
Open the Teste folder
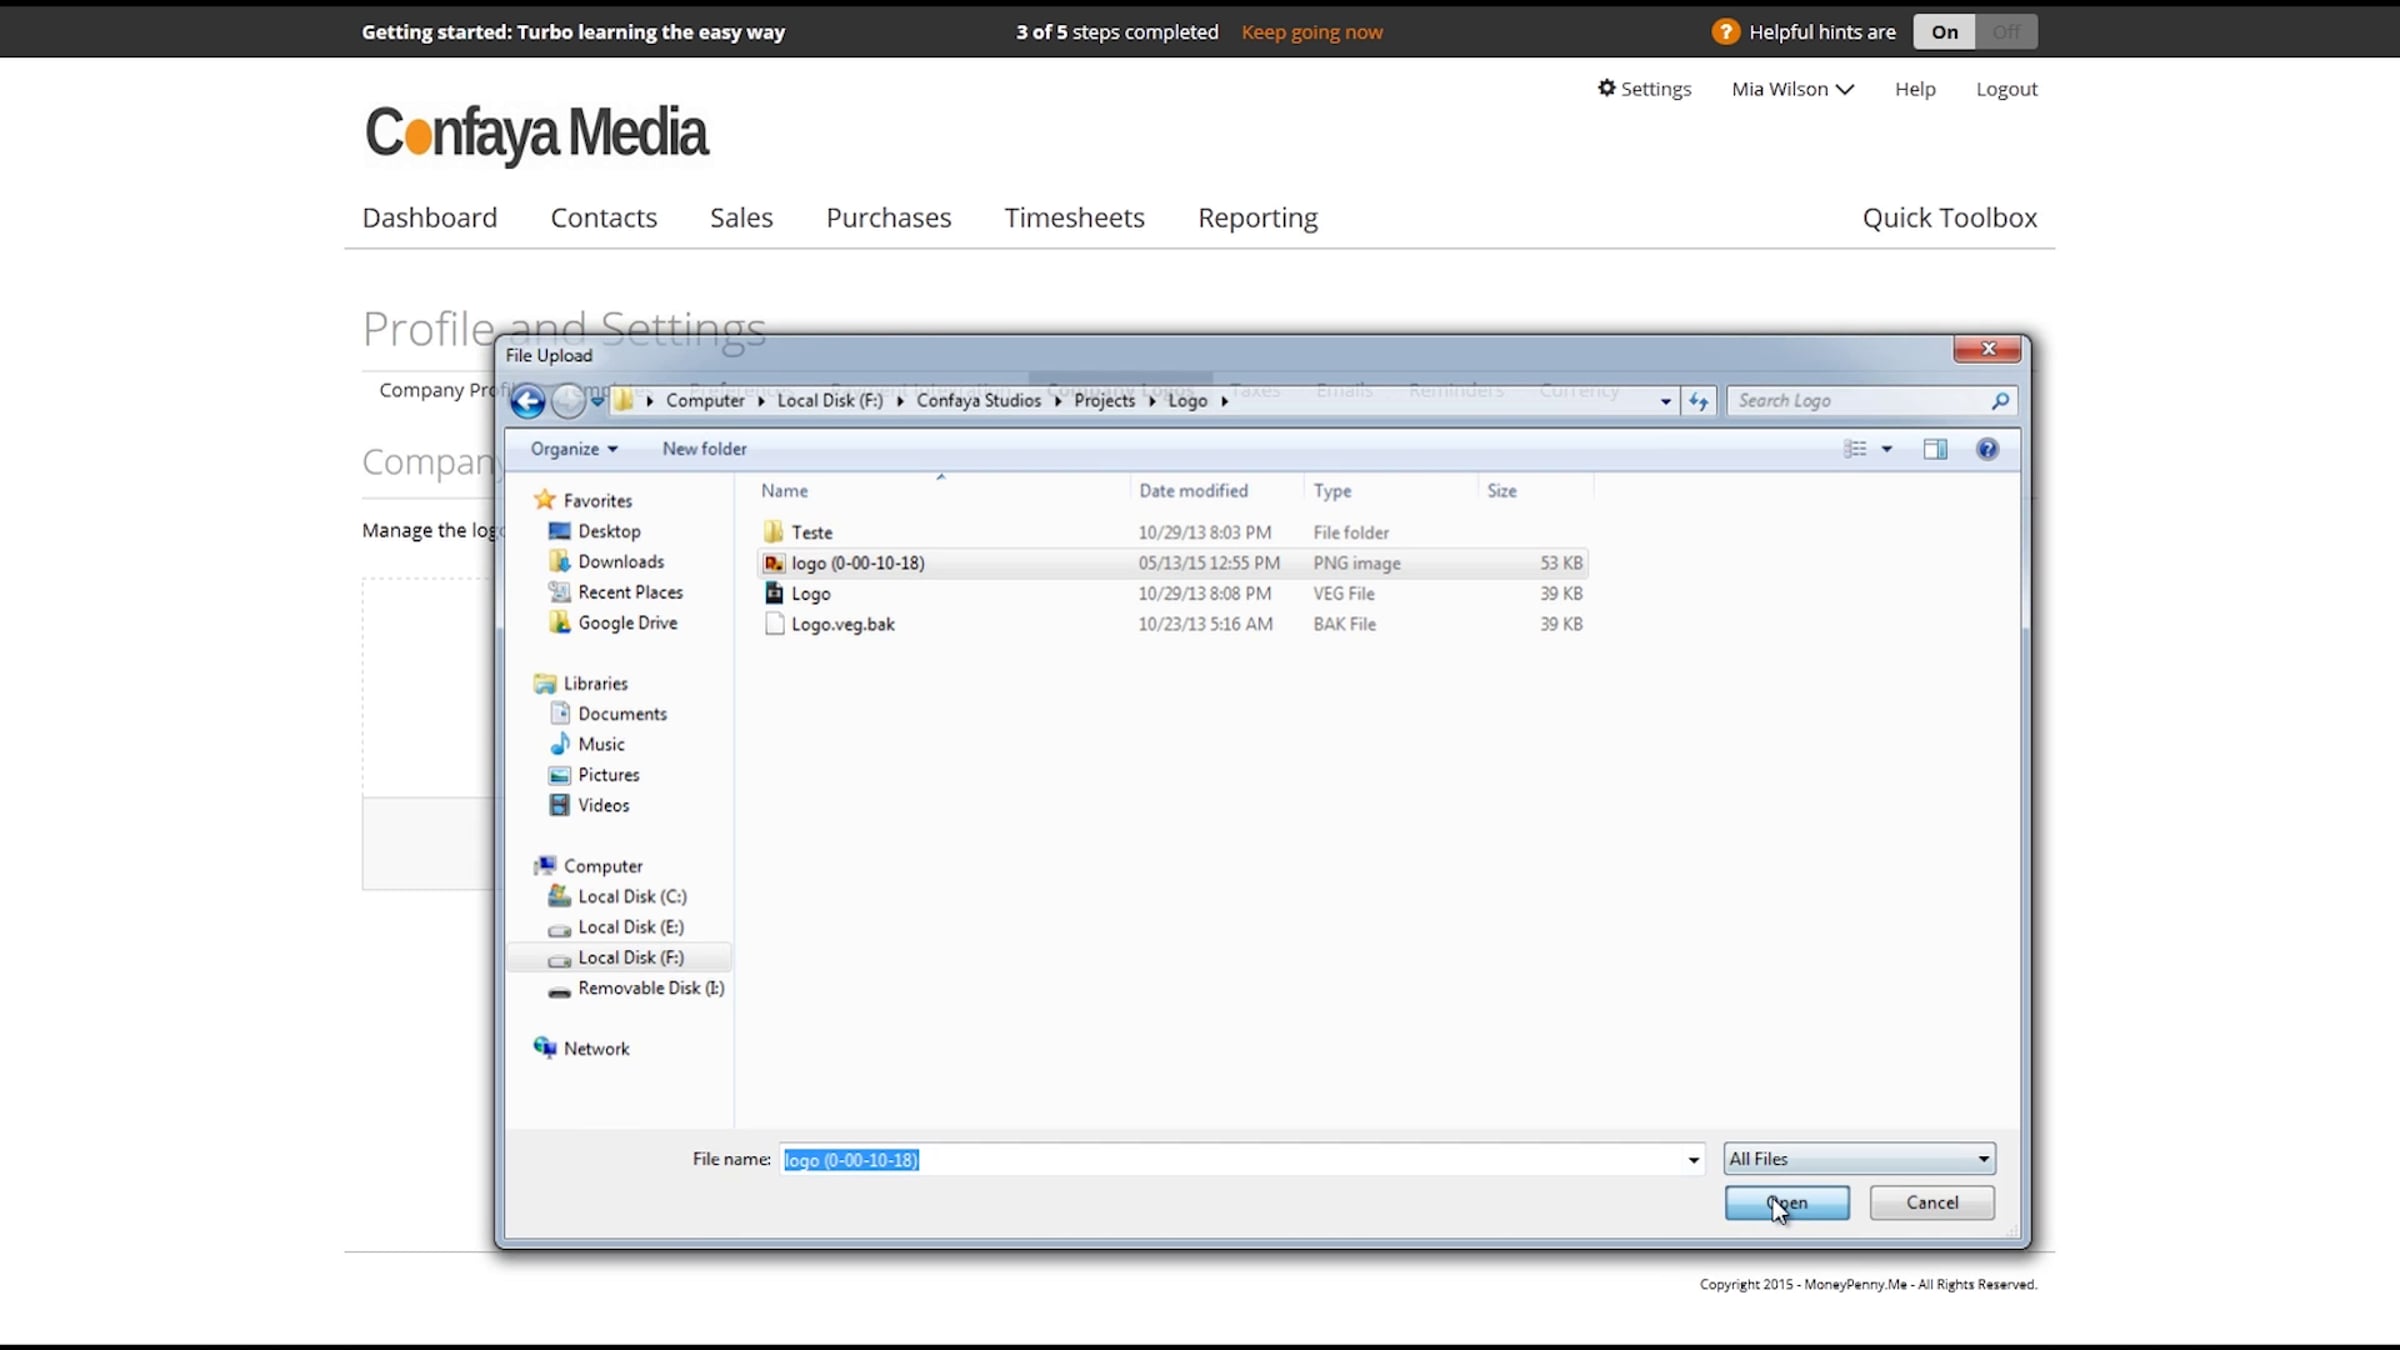(x=811, y=533)
